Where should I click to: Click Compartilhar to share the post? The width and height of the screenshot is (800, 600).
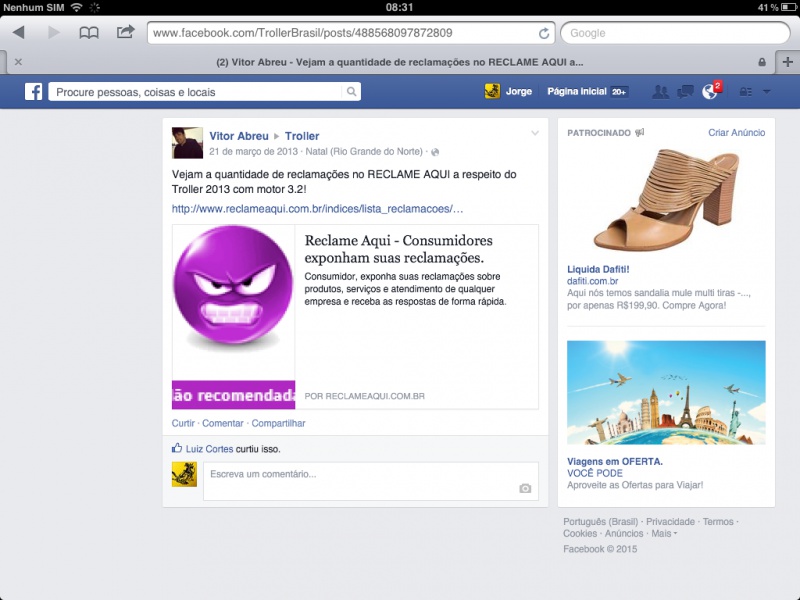point(279,423)
